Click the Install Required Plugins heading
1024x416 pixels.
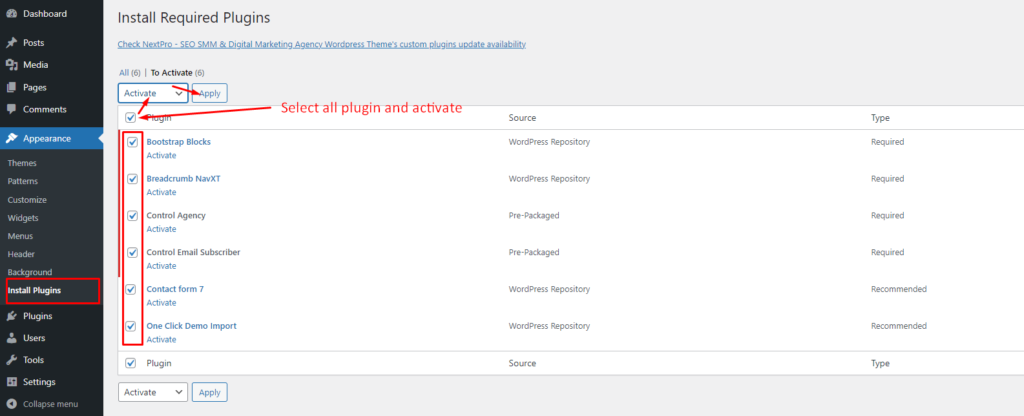(x=194, y=18)
